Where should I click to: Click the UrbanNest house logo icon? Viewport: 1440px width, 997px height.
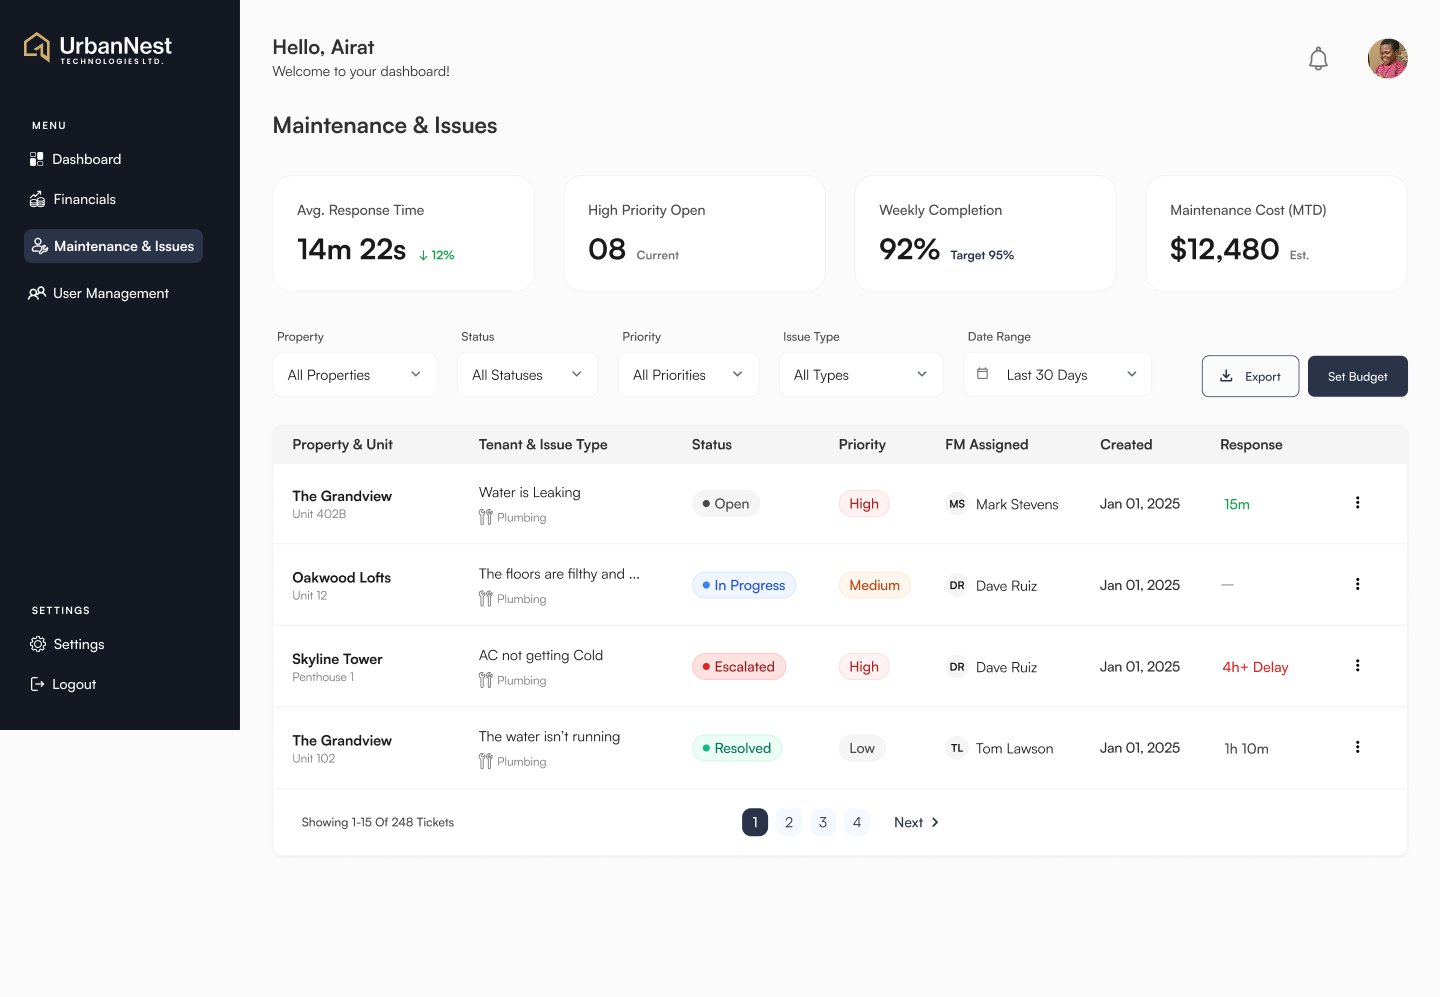click(x=37, y=47)
